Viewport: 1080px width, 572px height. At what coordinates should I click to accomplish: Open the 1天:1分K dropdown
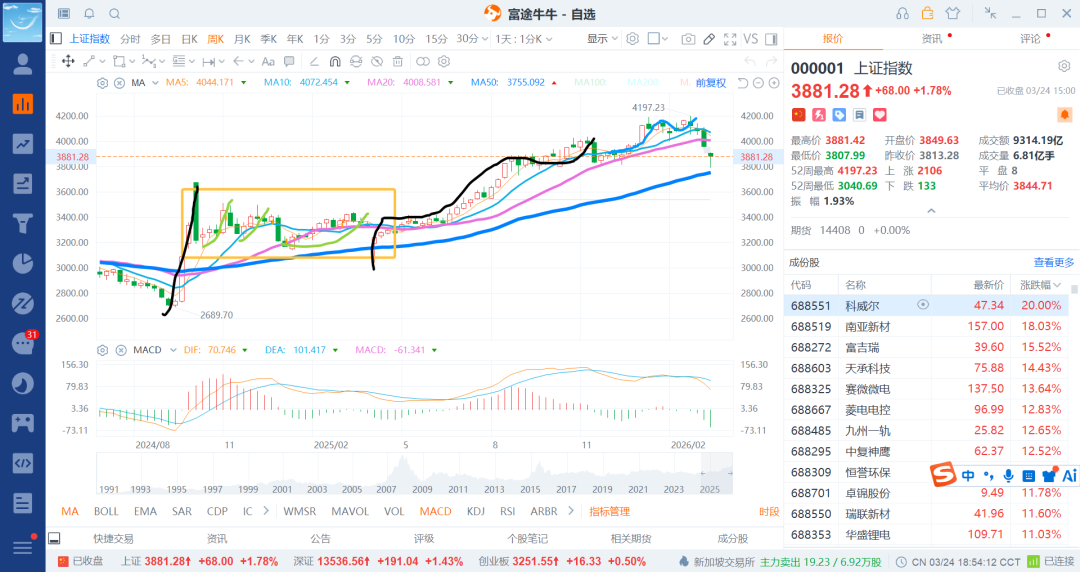coord(523,39)
